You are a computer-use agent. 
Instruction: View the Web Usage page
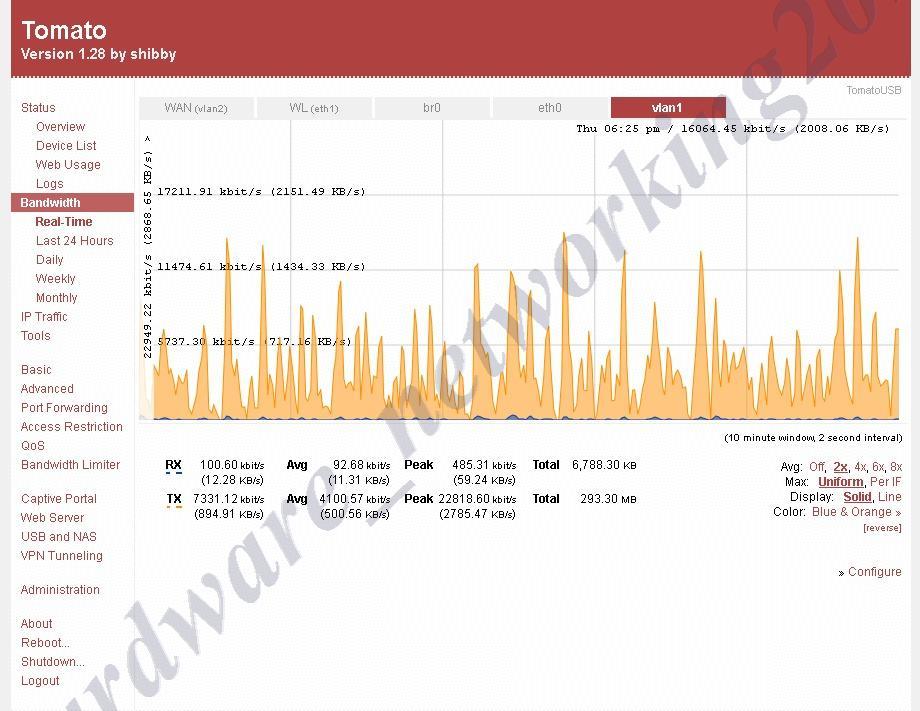(68, 165)
